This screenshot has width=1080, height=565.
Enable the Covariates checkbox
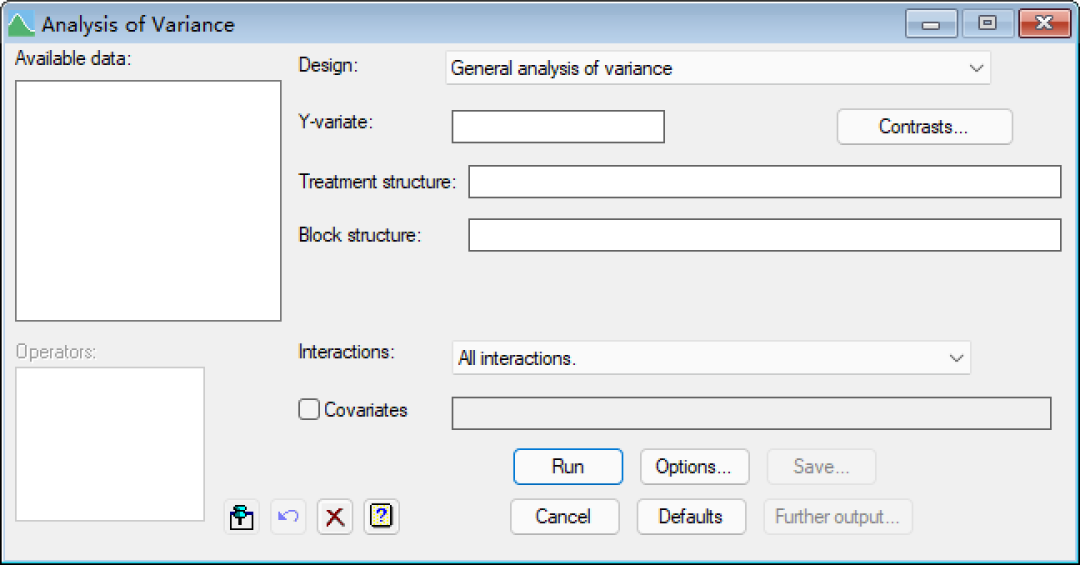pyautogui.click(x=309, y=409)
